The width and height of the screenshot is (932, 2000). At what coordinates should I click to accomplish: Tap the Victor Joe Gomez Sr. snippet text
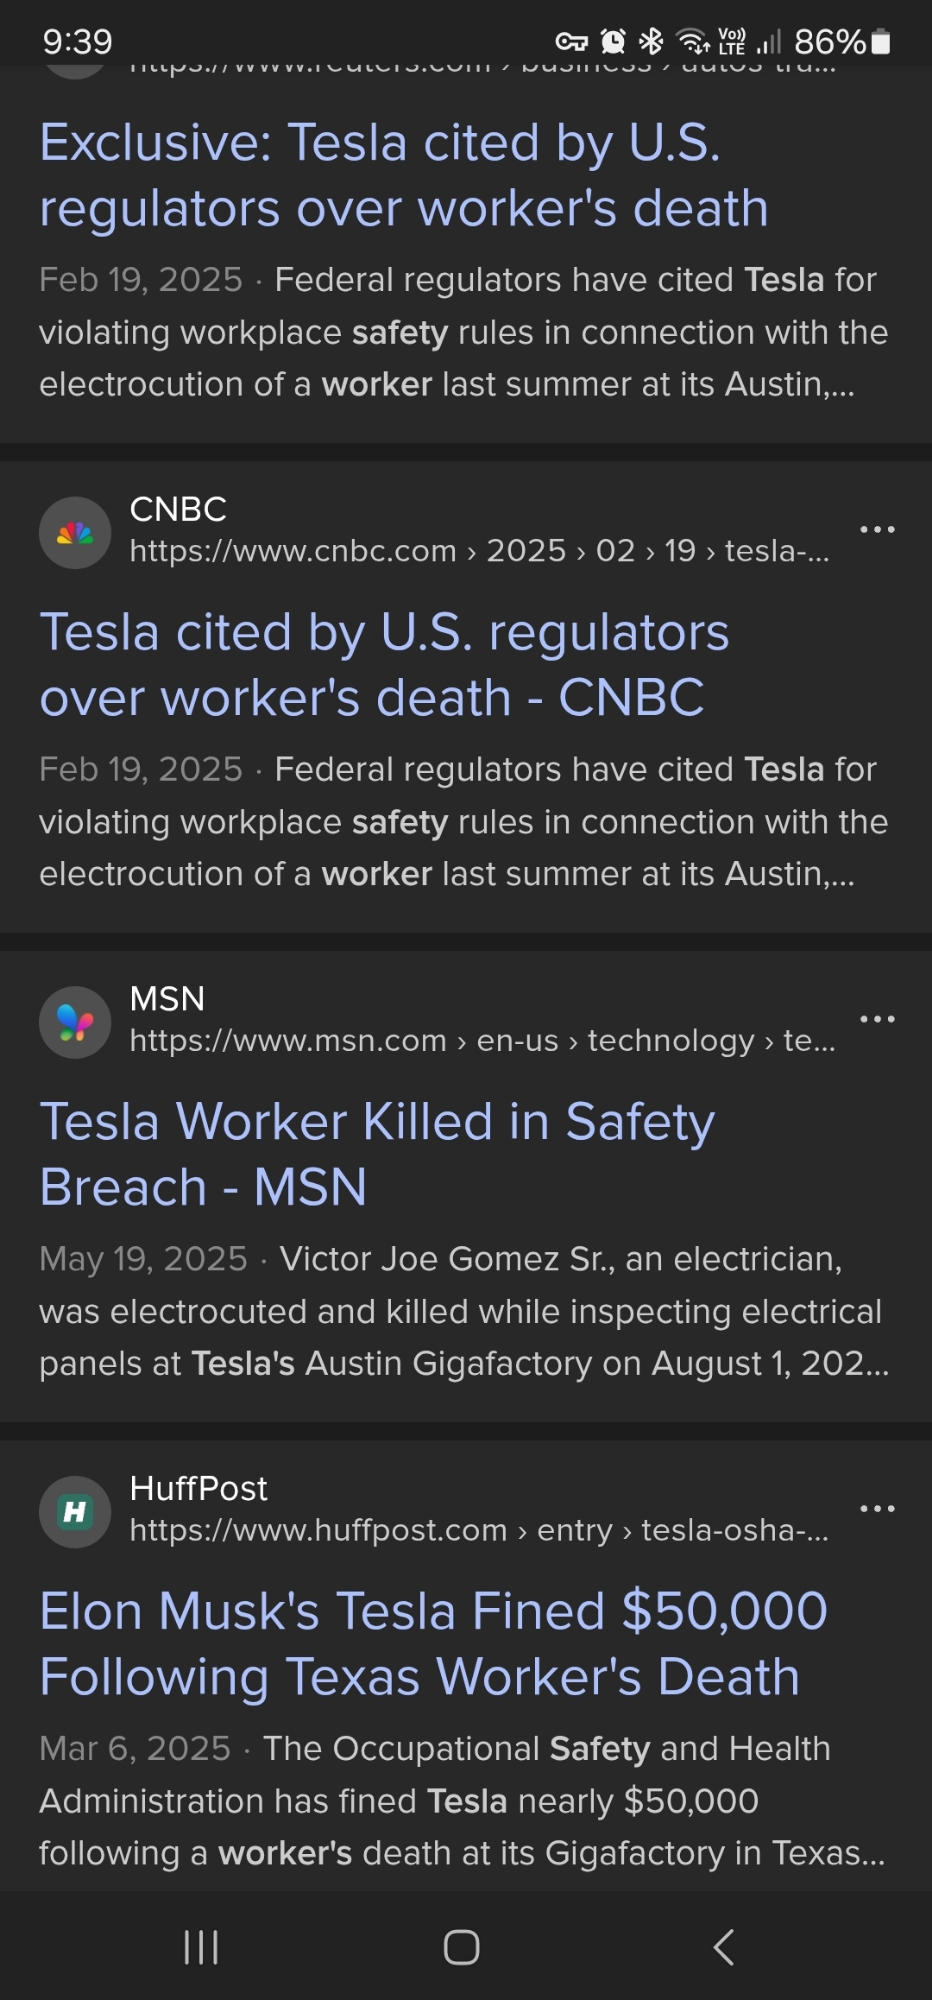(x=463, y=1311)
